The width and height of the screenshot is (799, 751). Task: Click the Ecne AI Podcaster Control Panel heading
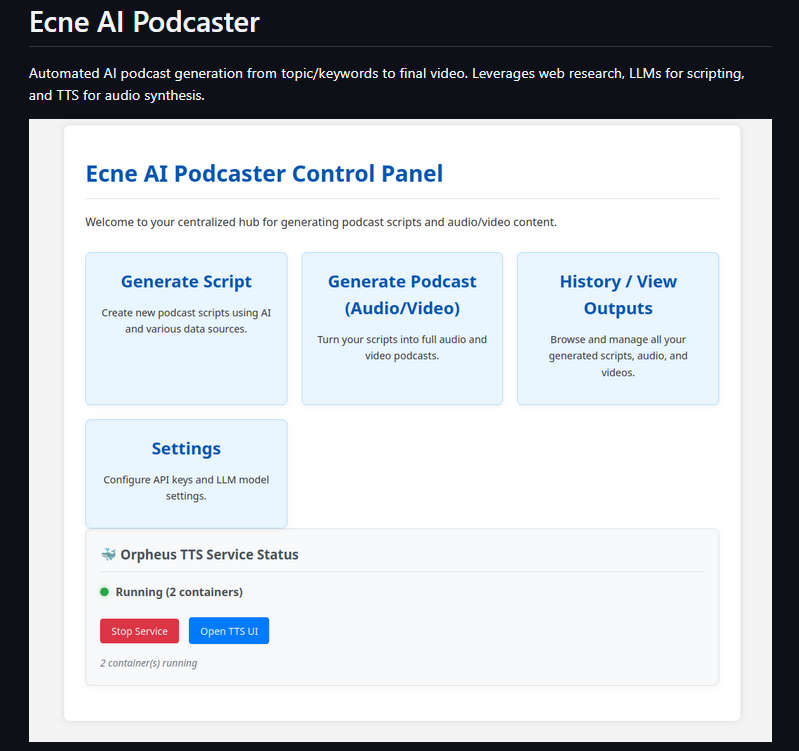pyautogui.click(x=264, y=174)
